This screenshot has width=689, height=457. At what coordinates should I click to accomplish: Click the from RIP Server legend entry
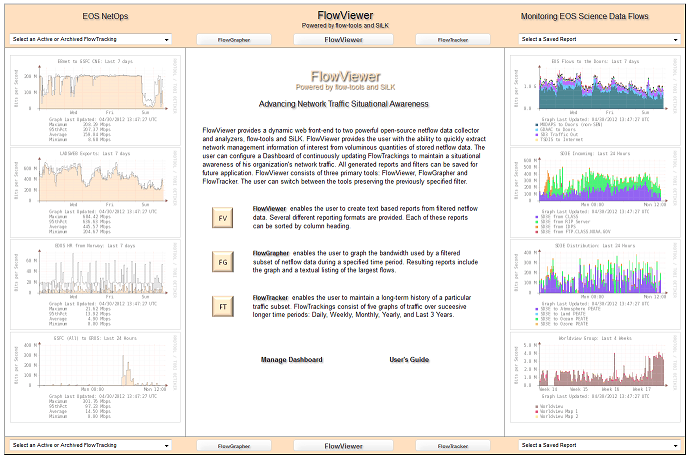562,221
